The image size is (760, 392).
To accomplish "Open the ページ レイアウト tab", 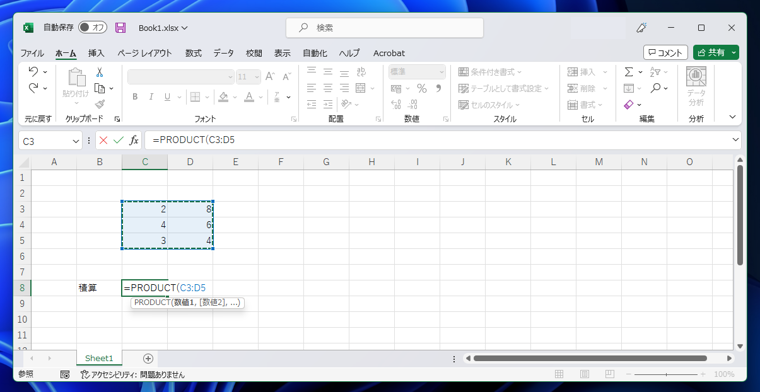I will [144, 53].
